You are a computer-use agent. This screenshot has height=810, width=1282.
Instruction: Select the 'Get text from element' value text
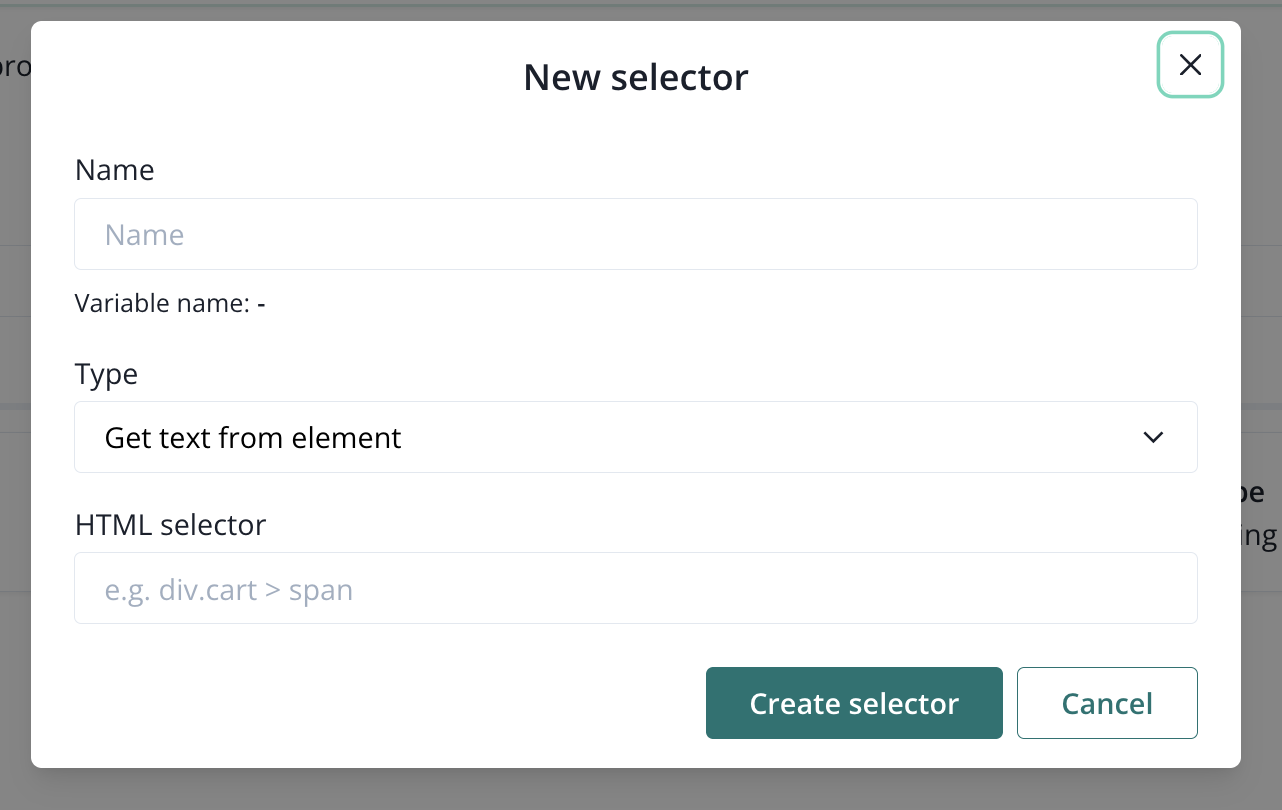(253, 437)
